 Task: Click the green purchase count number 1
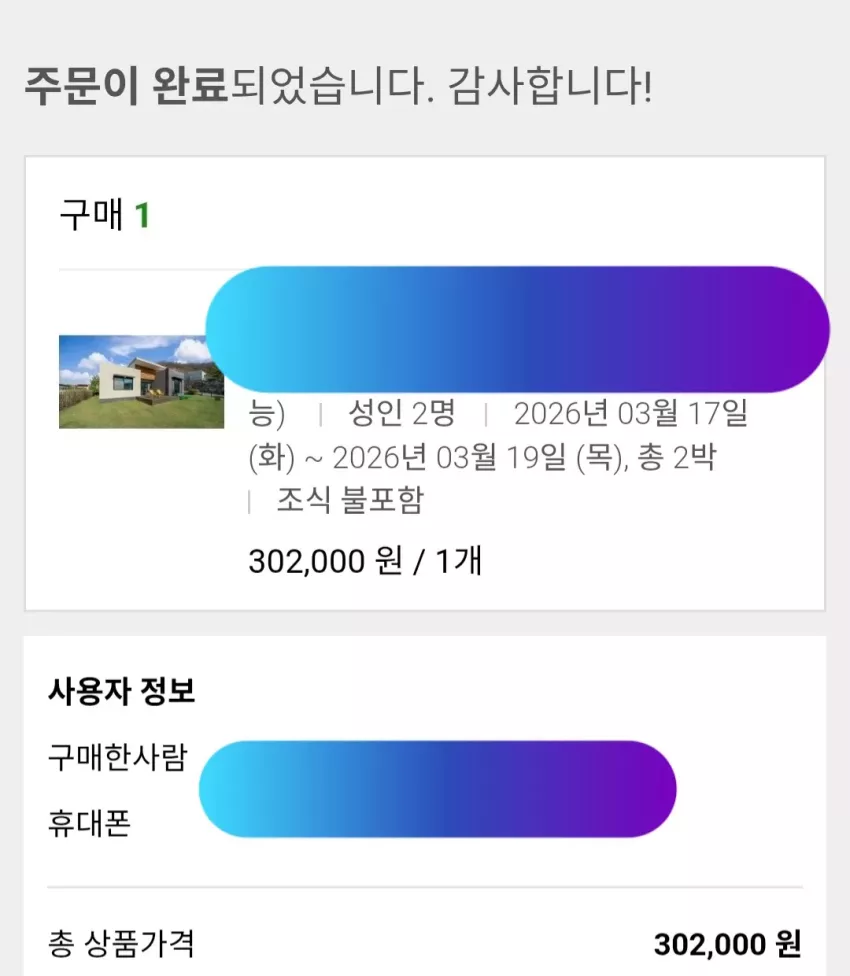(142, 216)
